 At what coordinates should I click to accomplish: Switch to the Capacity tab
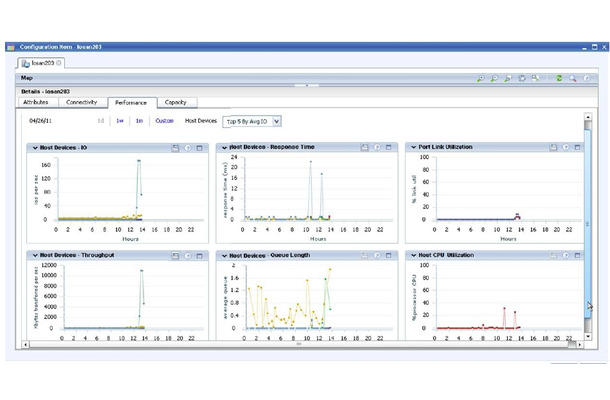click(175, 102)
